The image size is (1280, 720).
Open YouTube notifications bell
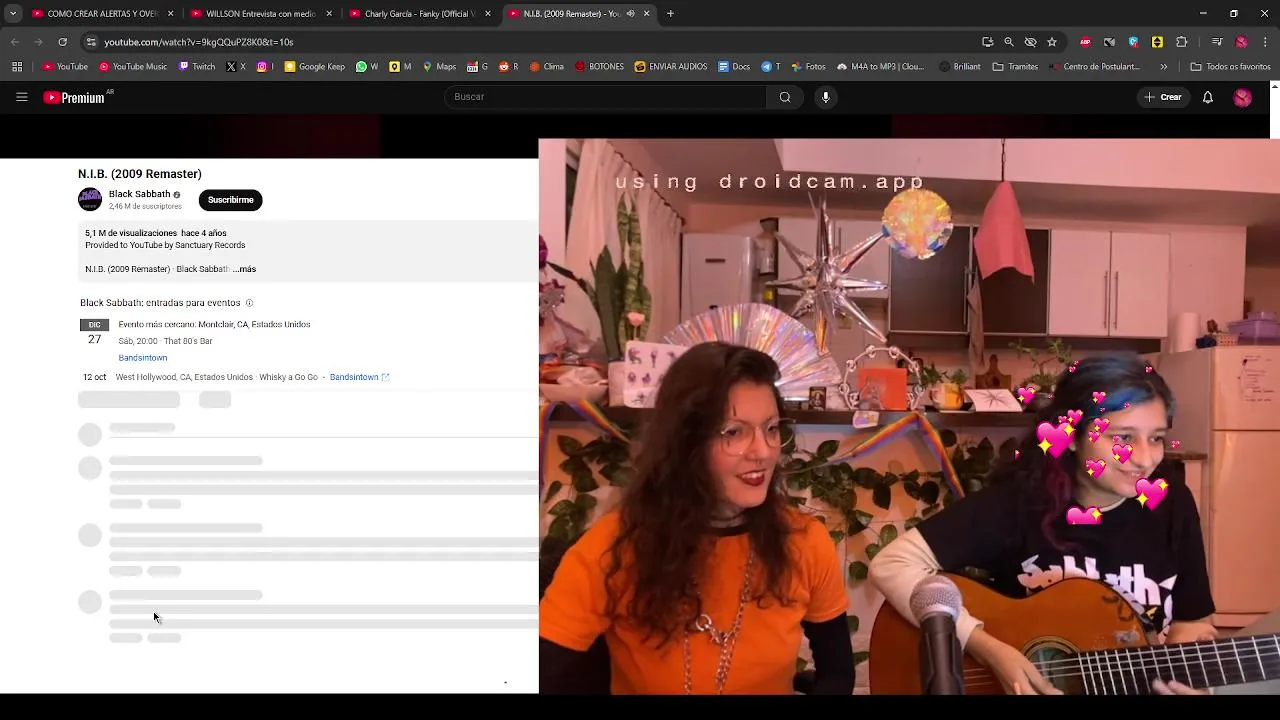[x=1207, y=97]
